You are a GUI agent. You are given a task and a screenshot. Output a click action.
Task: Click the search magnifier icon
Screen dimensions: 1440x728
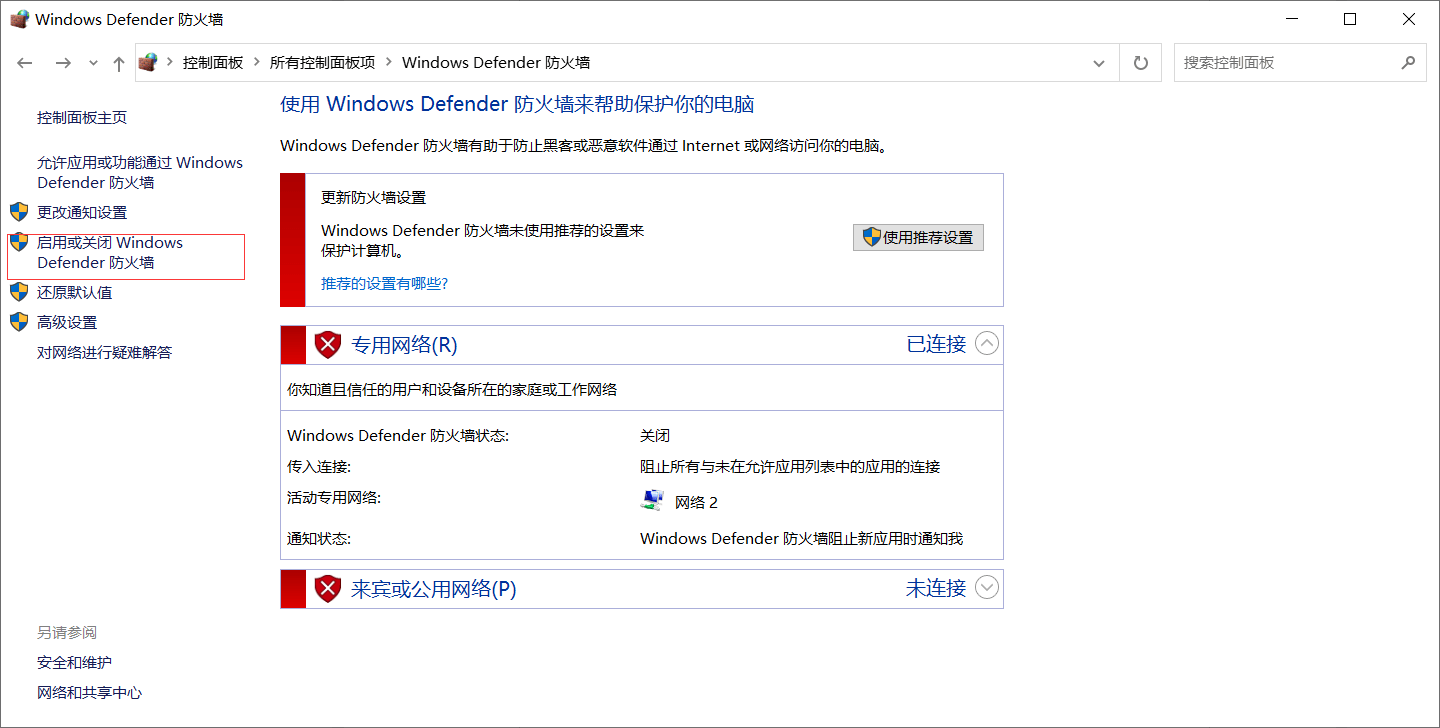[1408, 62]
